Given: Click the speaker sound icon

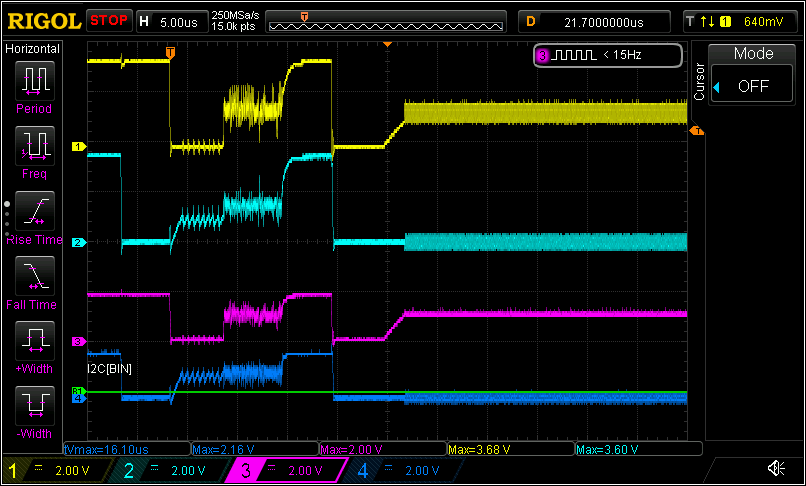Looking at the screenshot, I should coord(775,468).
